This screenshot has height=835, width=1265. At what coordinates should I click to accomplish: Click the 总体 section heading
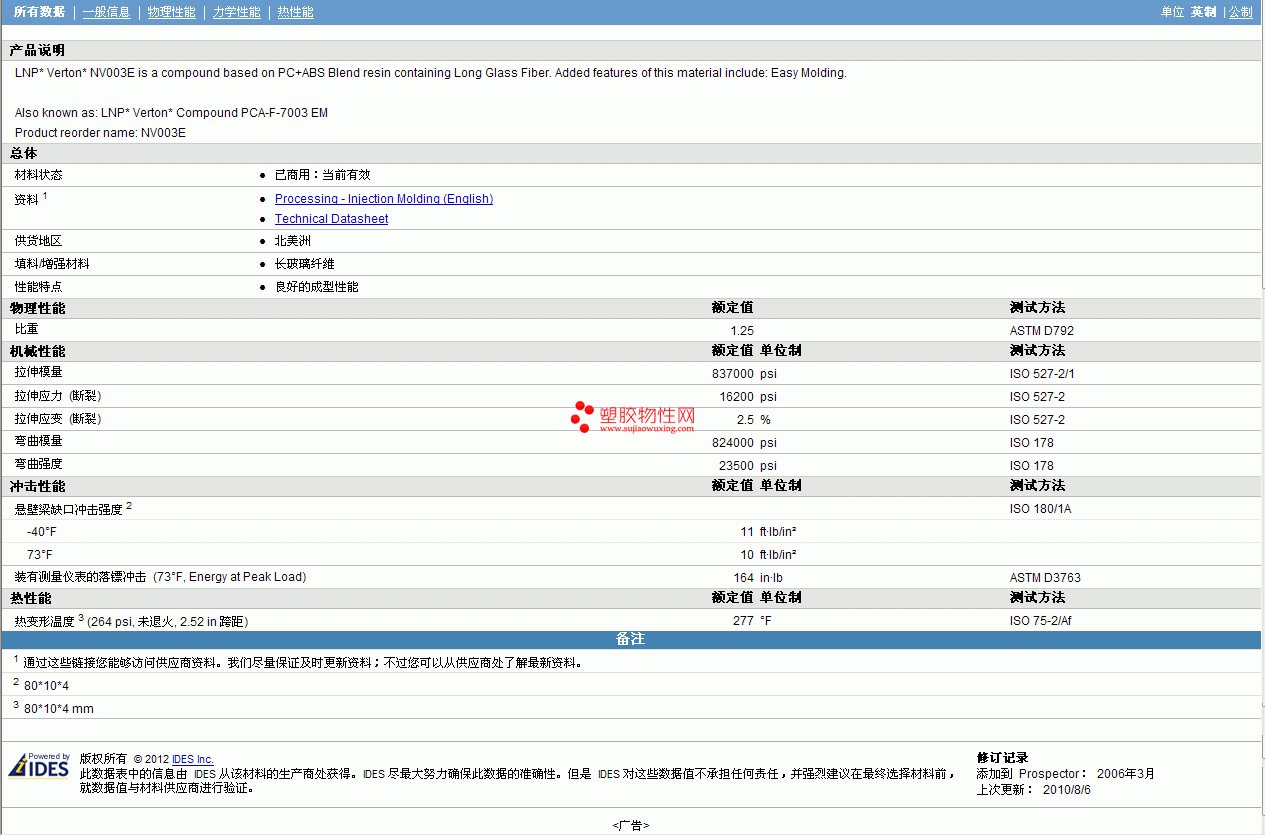click(x=24, y=153)
